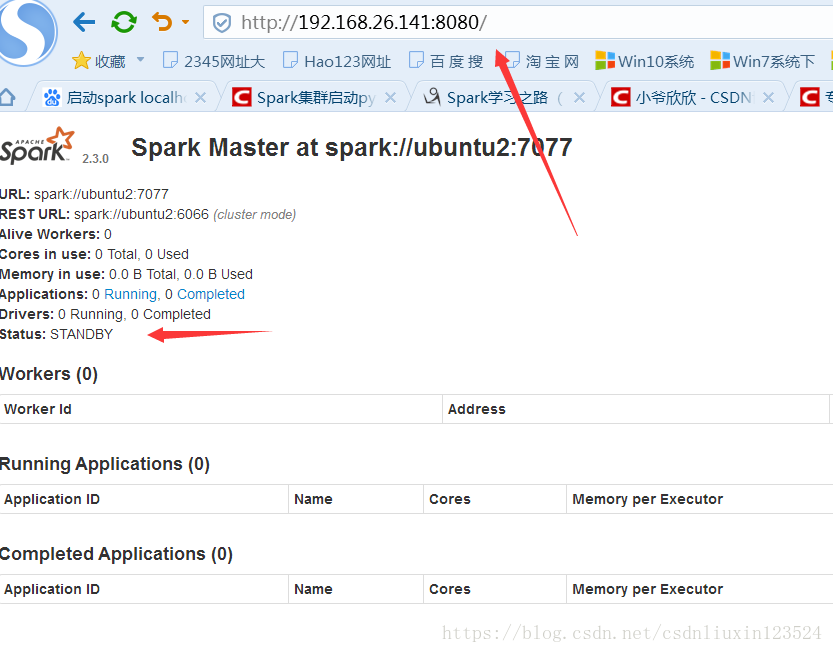The image size is (833, 653).
Task: Click the Spark version 2.3.0 label
Action: (x=96, y=158)
